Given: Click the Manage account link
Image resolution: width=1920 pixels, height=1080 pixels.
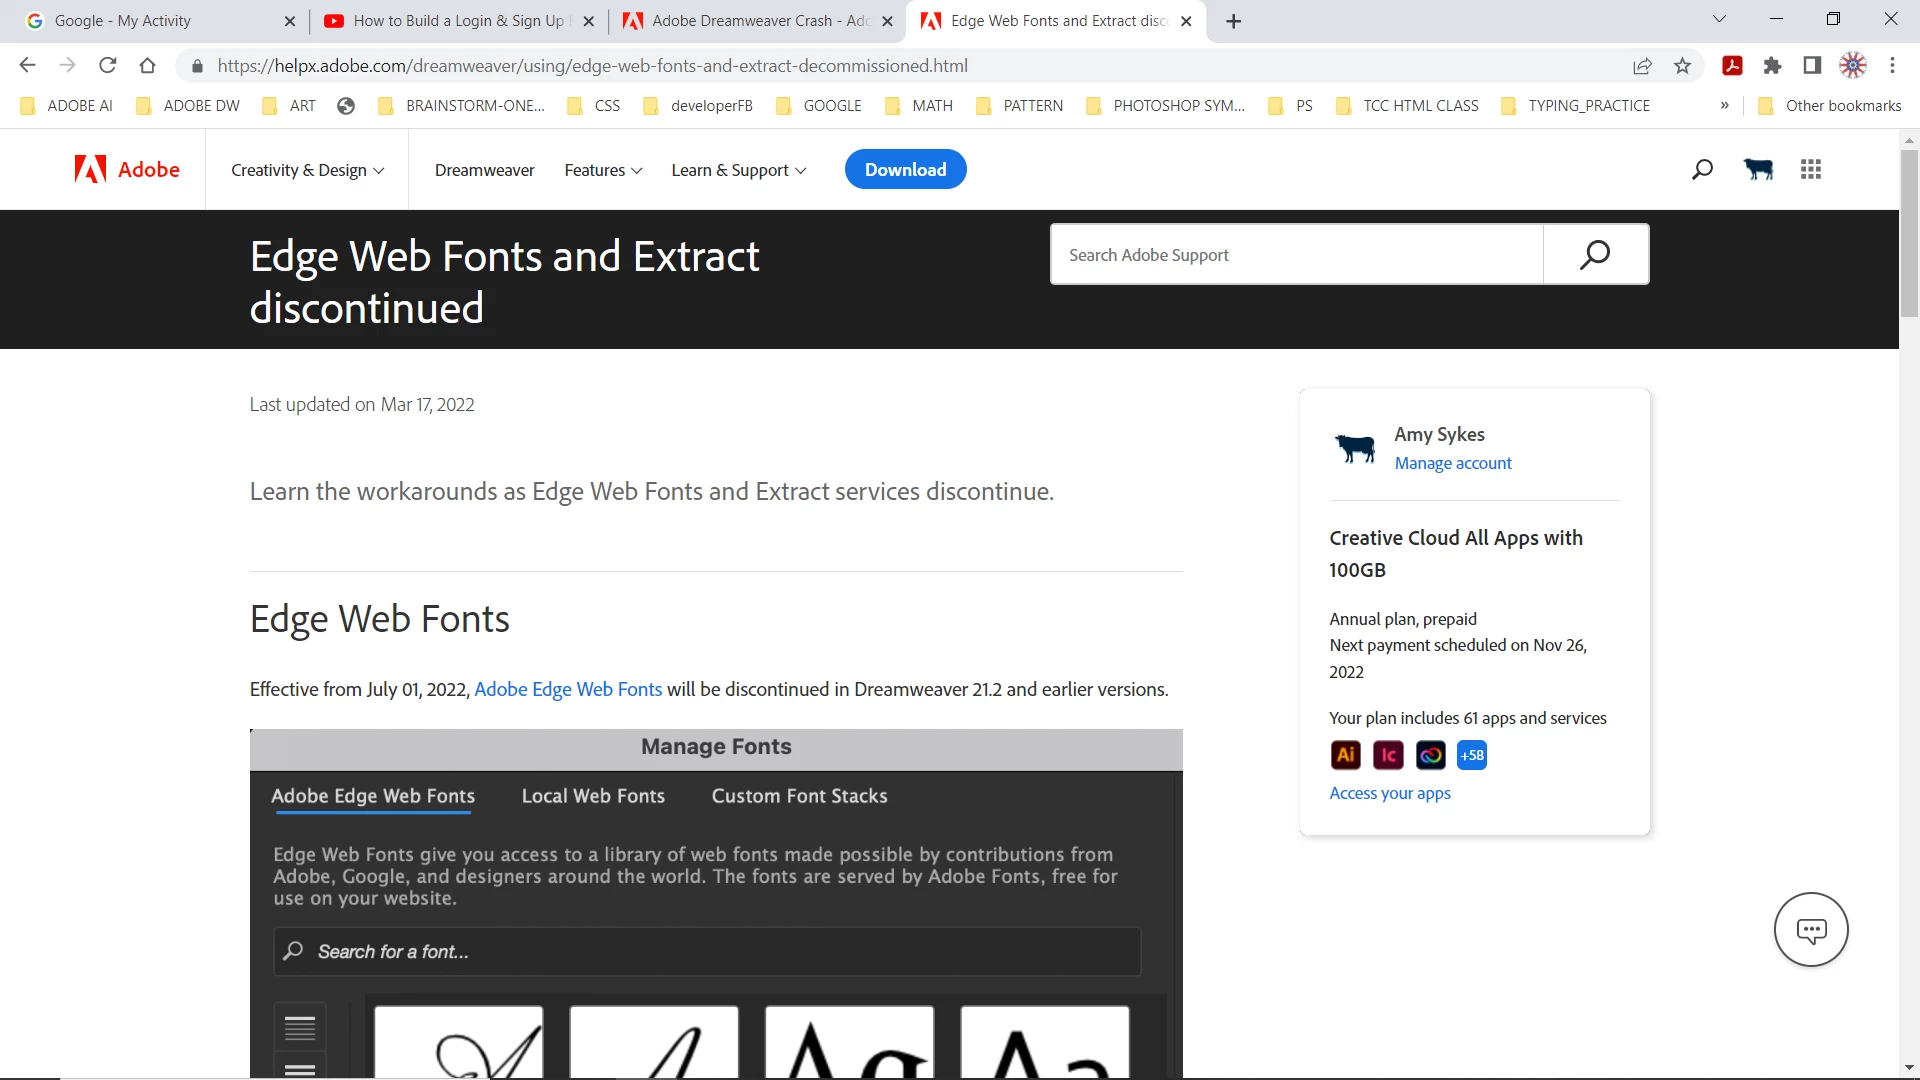Looking at the screenshot, I should (1452, 463).
